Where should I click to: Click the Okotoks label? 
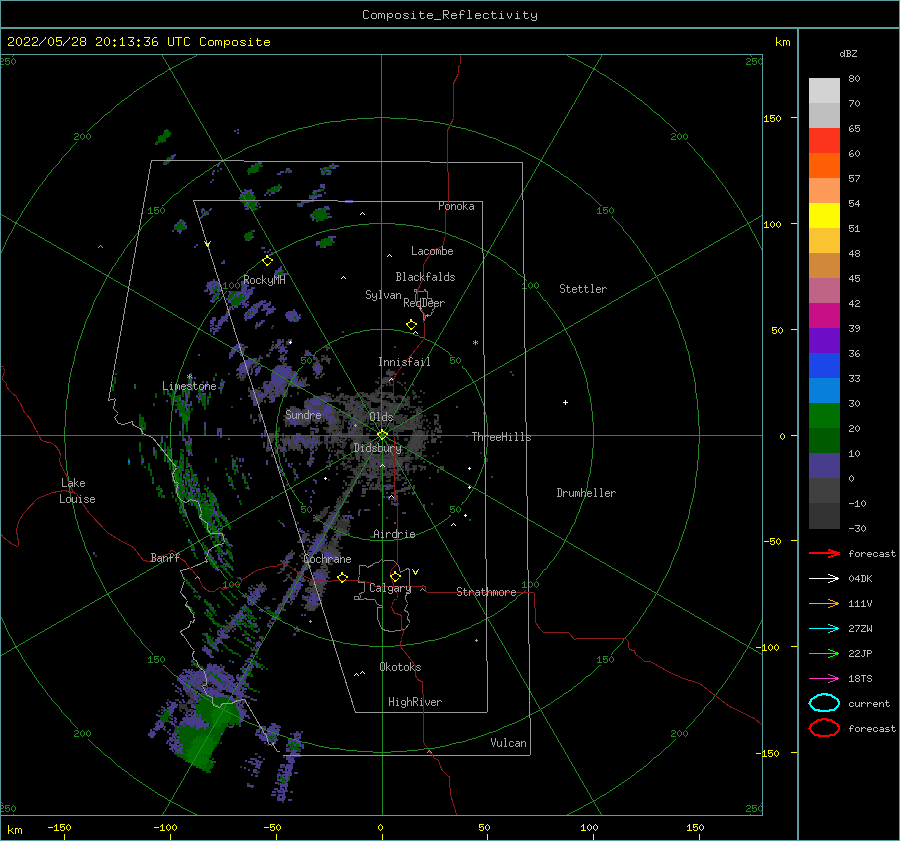click(x=400, y=667)
